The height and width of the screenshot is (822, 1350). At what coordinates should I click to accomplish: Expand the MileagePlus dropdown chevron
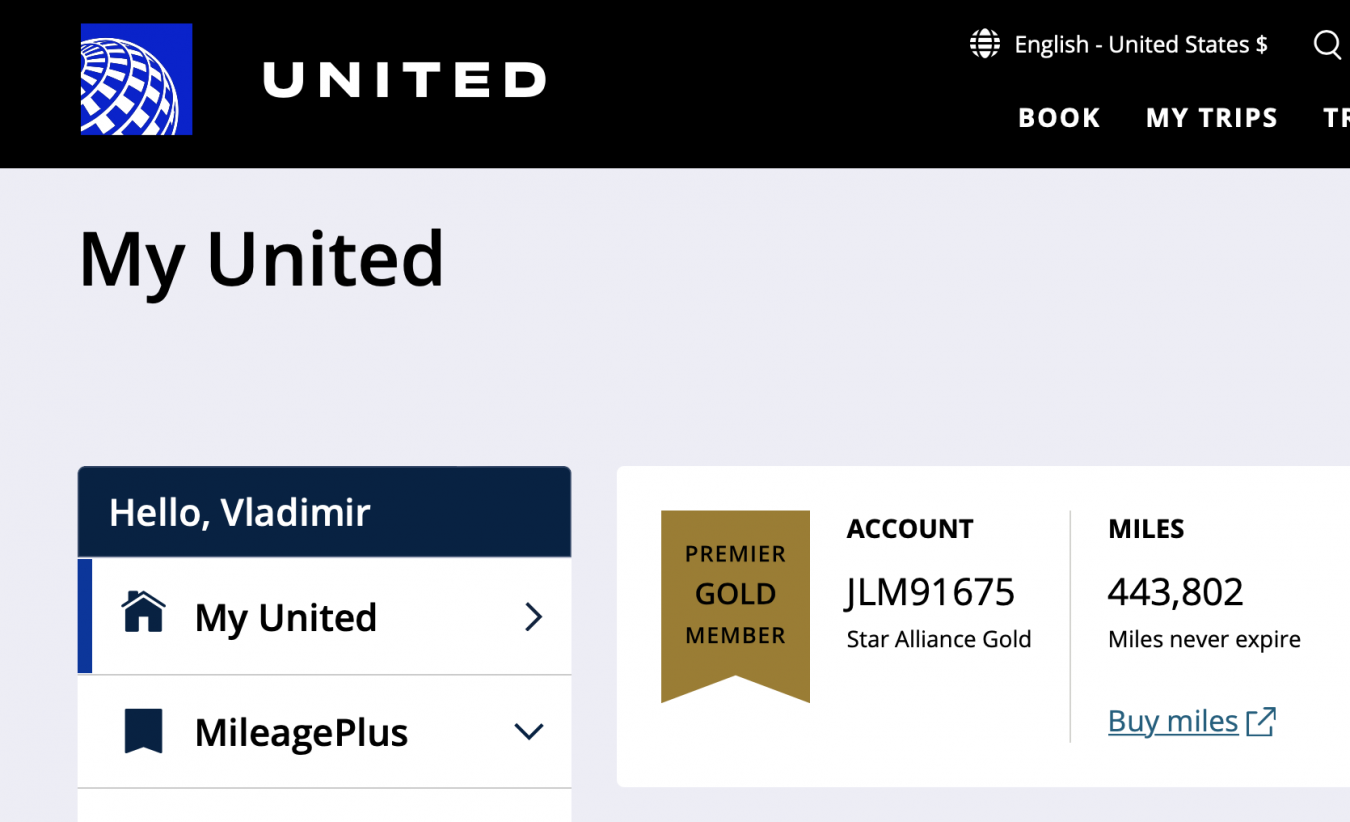tap(529, 732)
